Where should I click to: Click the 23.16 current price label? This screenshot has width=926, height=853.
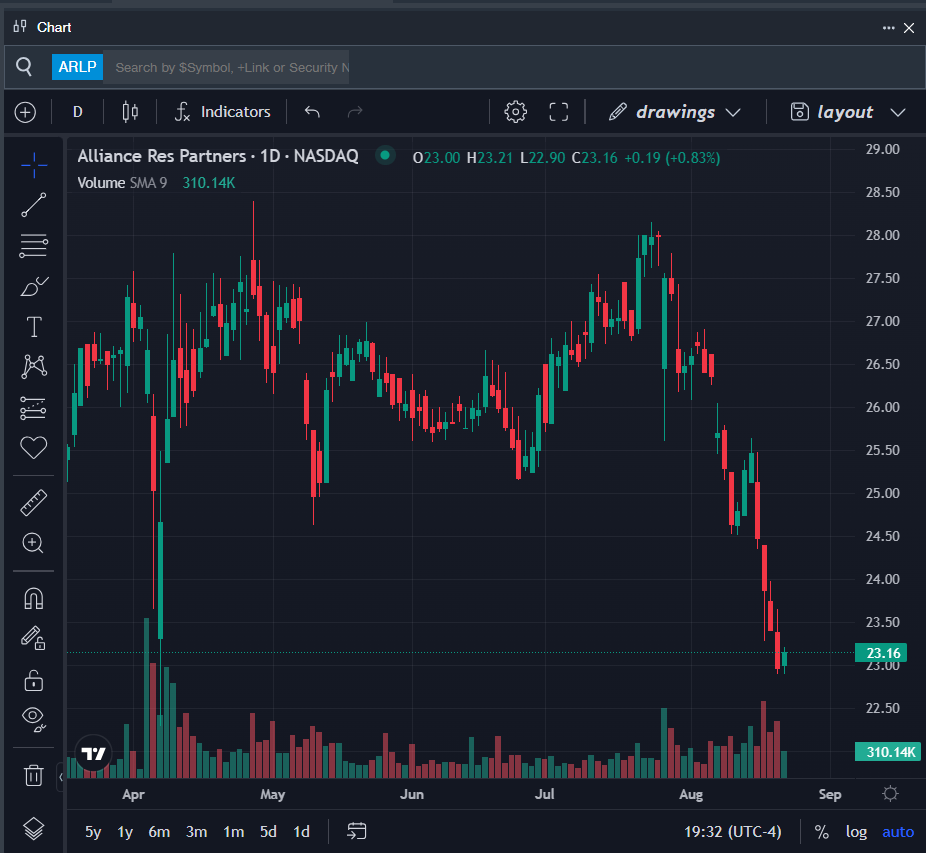[x=882, y=653]
